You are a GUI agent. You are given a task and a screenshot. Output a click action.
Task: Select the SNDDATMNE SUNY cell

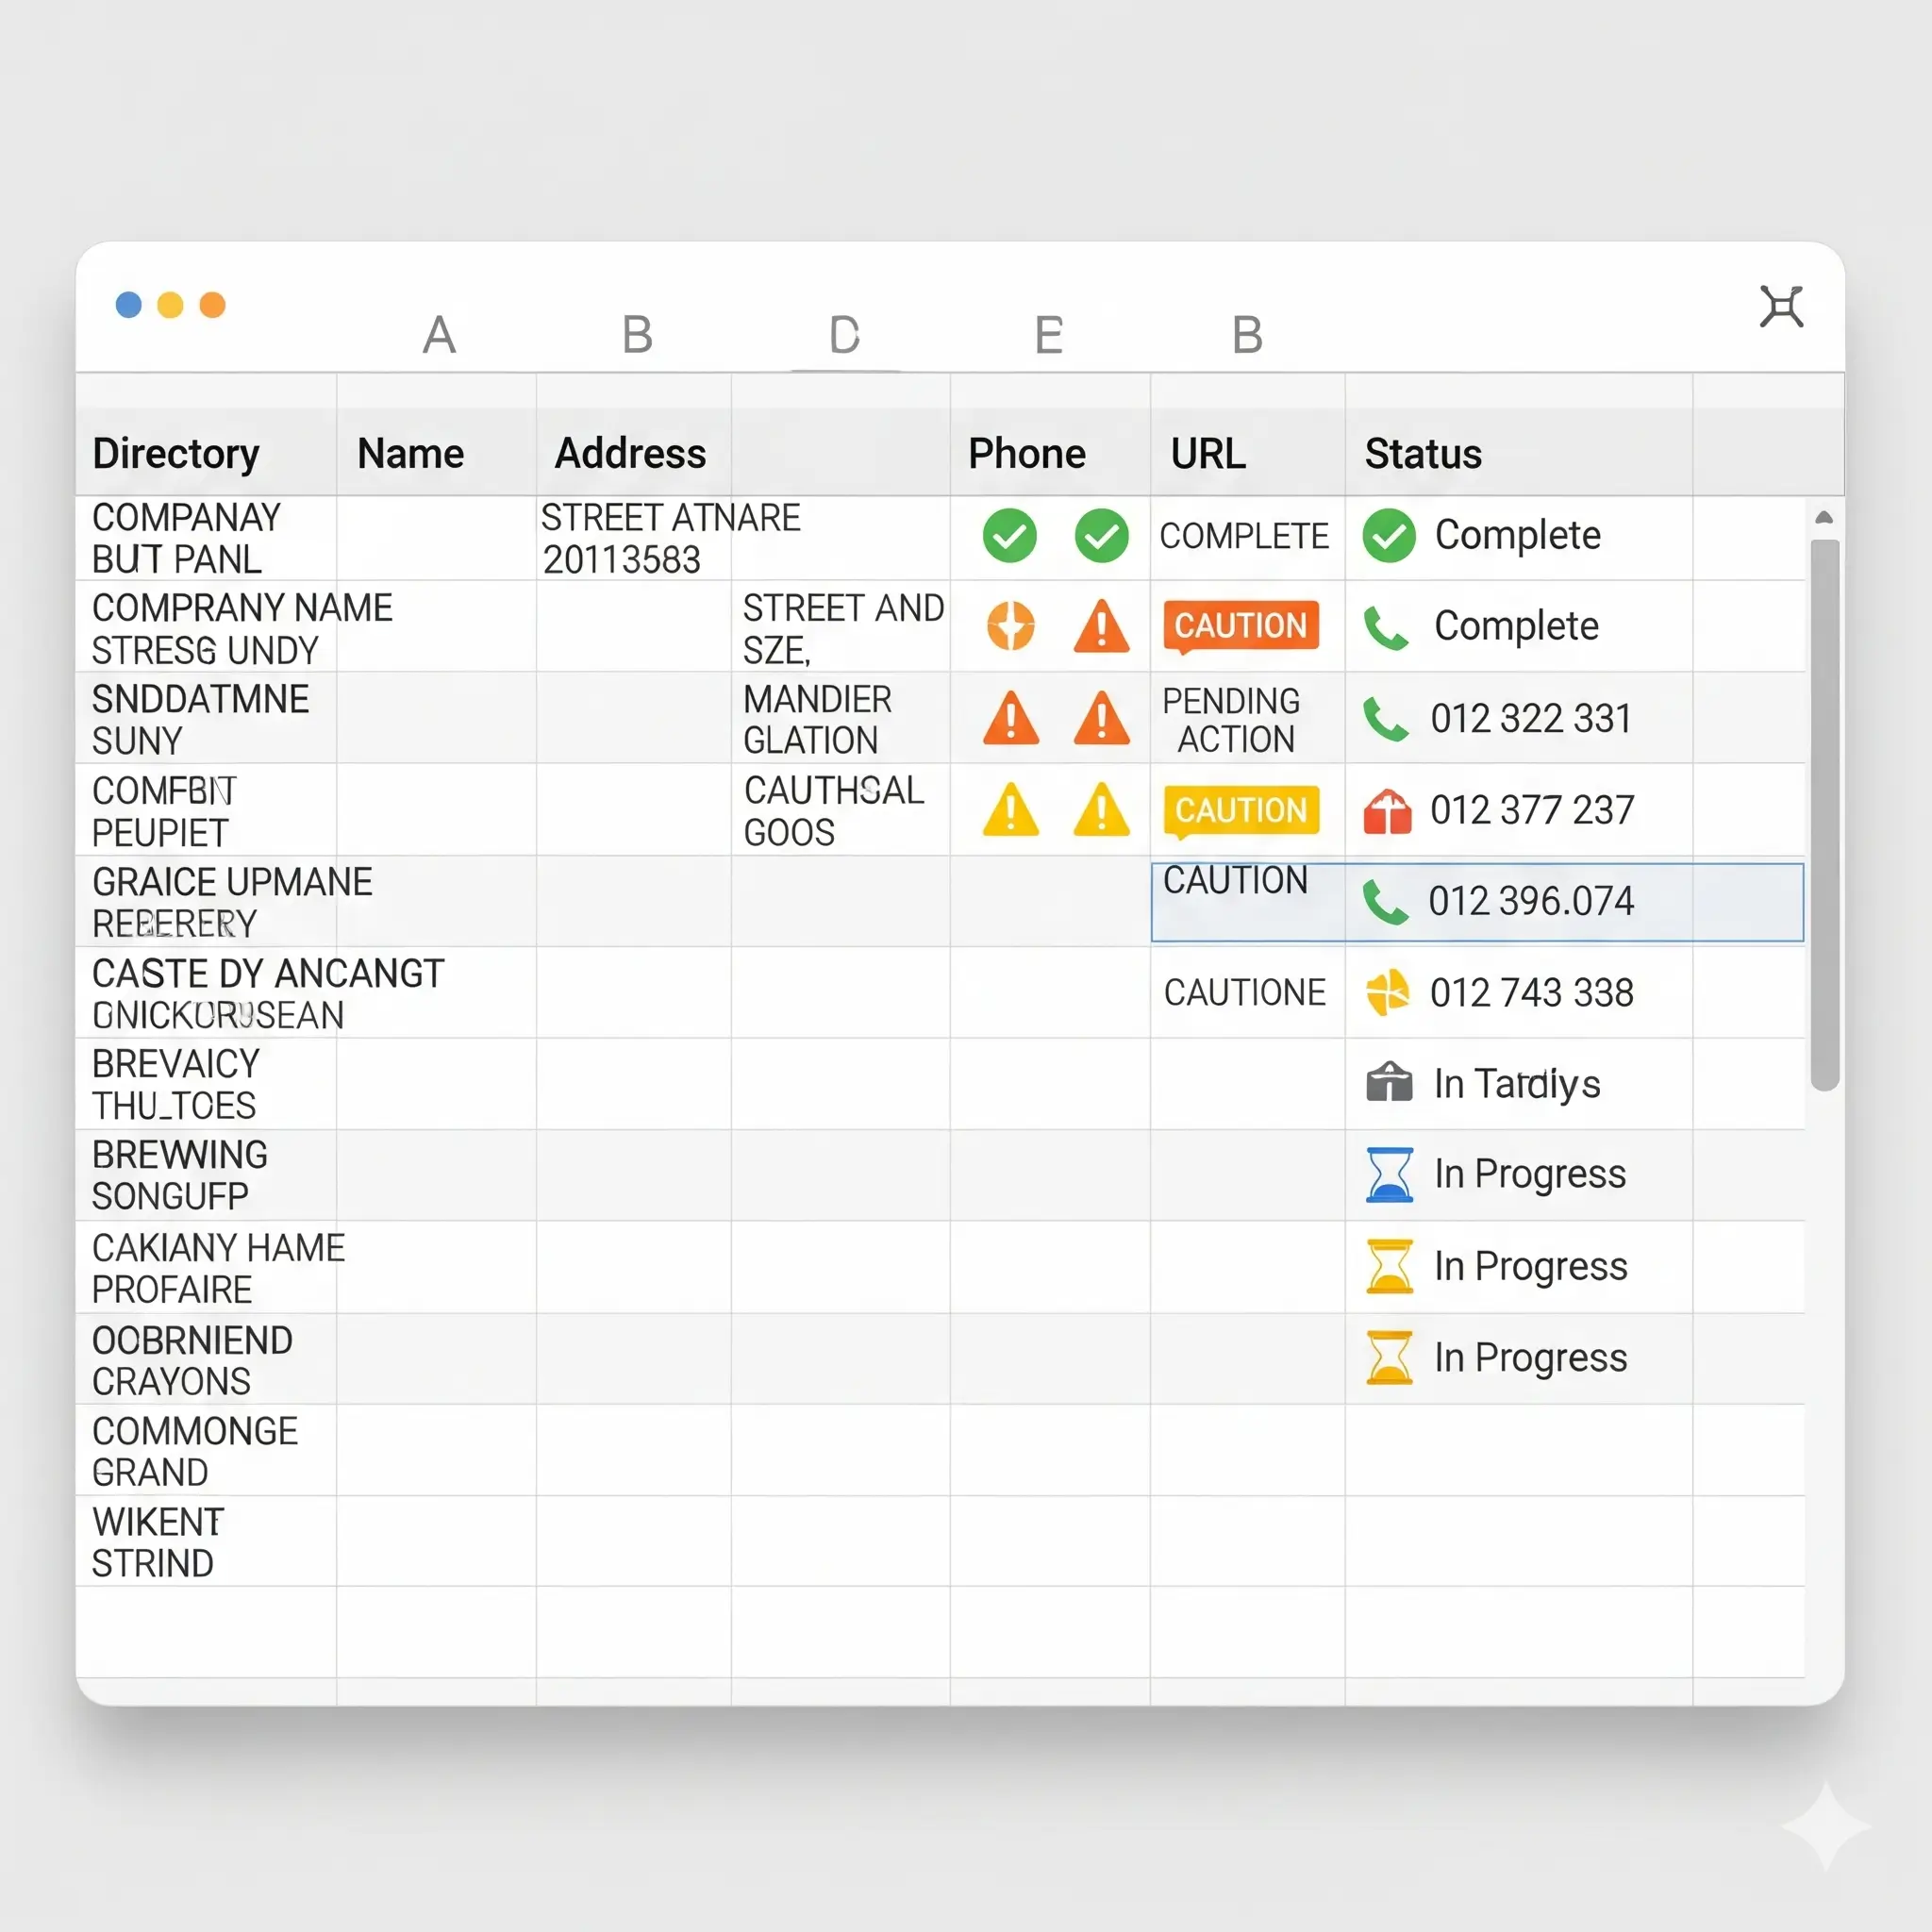pyautogui.click(x=206, y=719)
